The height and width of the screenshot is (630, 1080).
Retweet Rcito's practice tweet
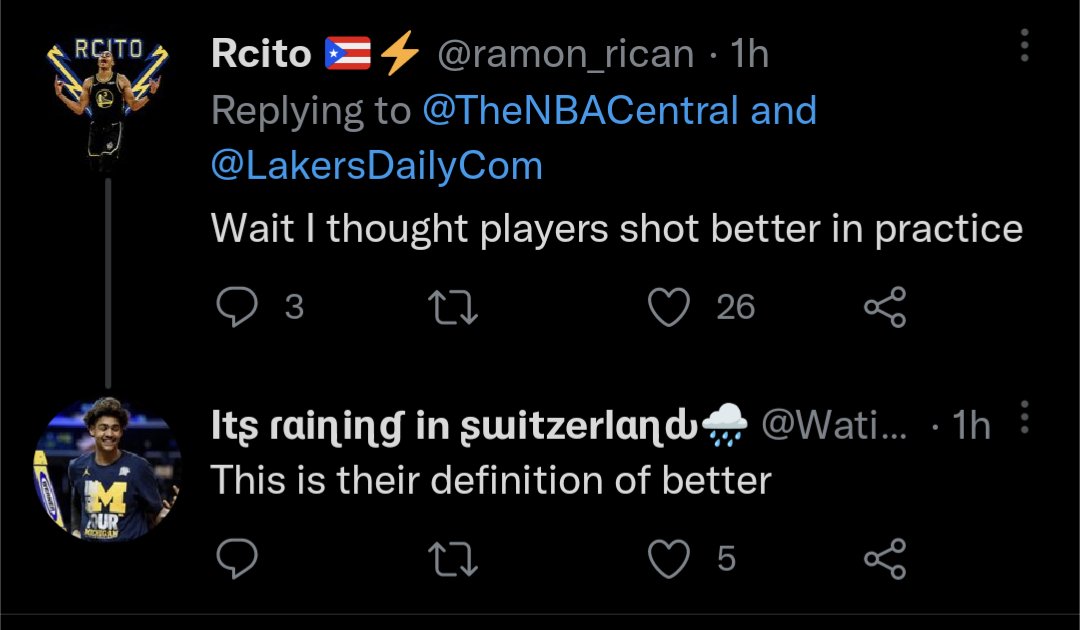click(x=453, y=307)
